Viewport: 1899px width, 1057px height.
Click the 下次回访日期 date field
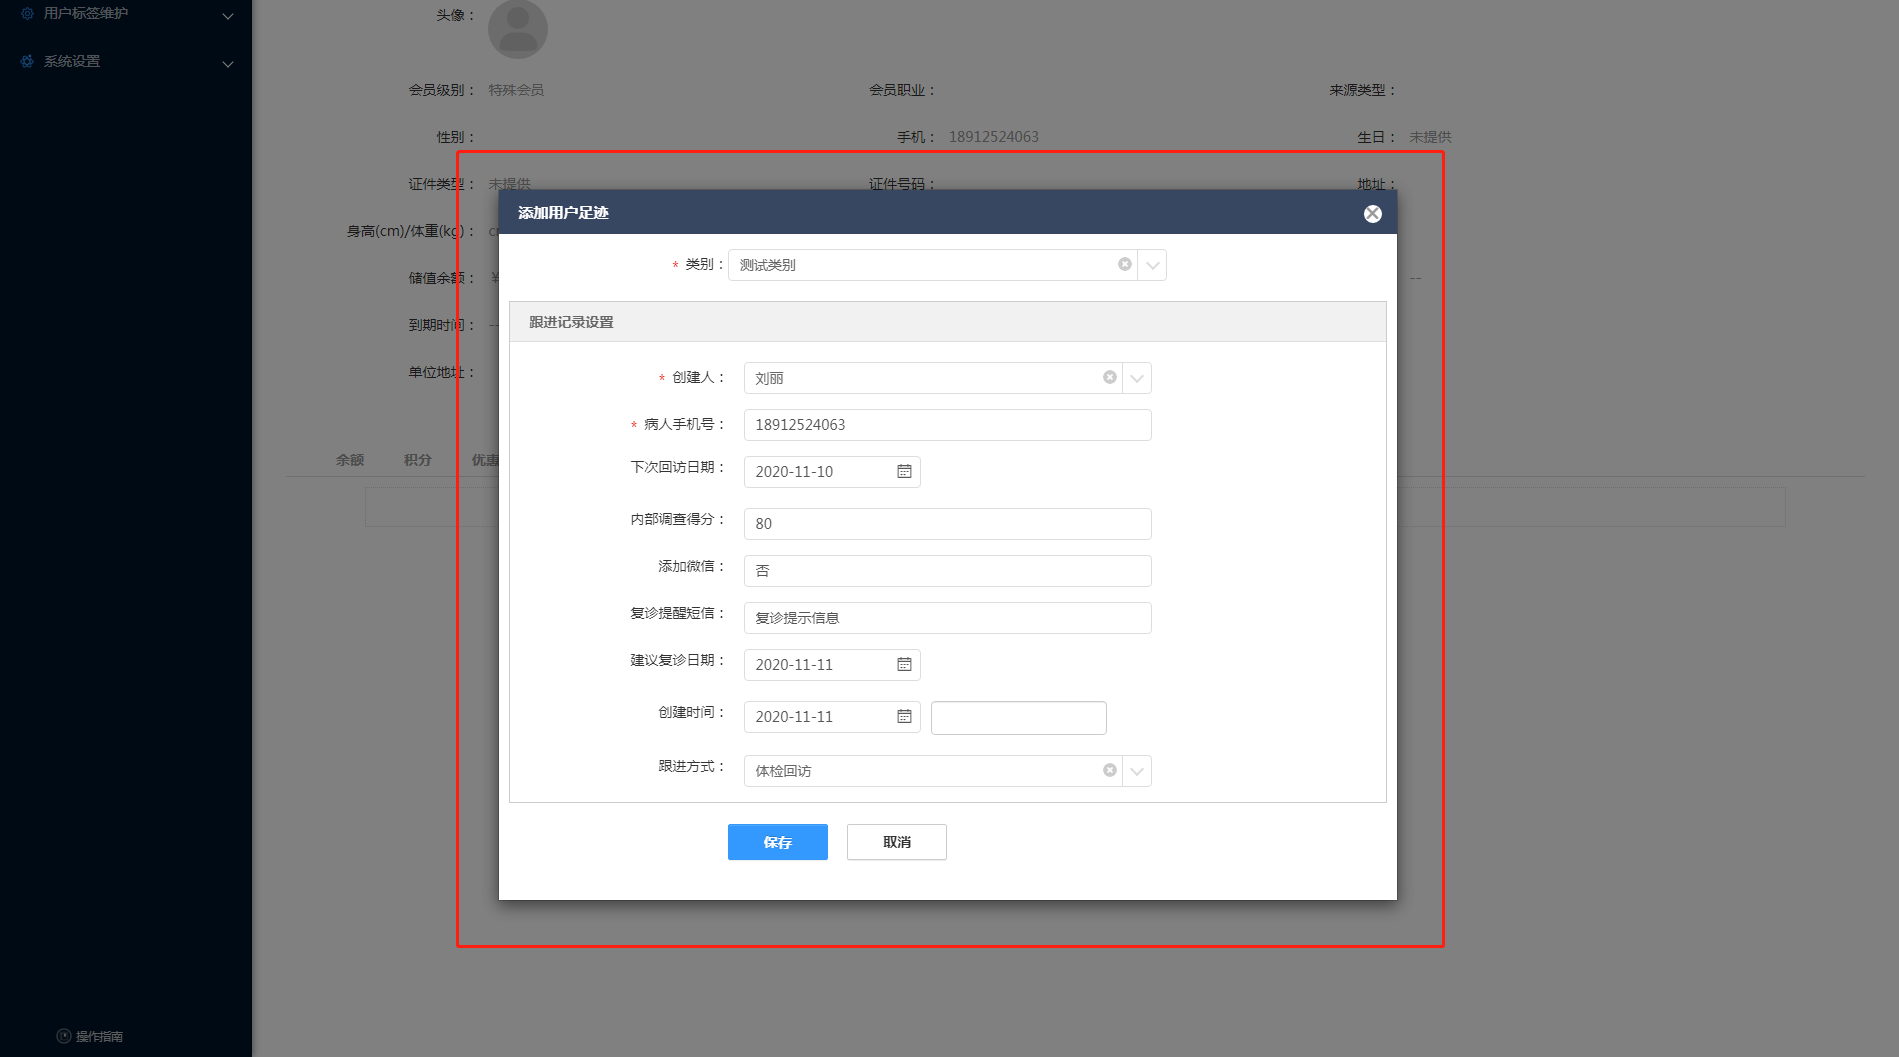832,472
